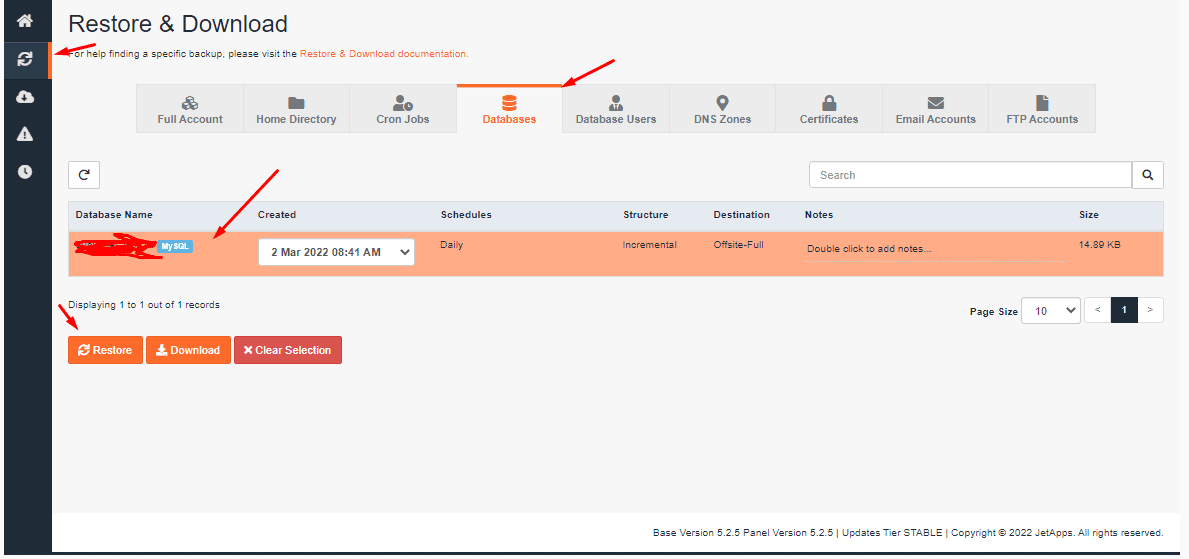Click the Restore sidebar refresh icon
This screenshot has height=559, width=1189.
tap(25, 60)
